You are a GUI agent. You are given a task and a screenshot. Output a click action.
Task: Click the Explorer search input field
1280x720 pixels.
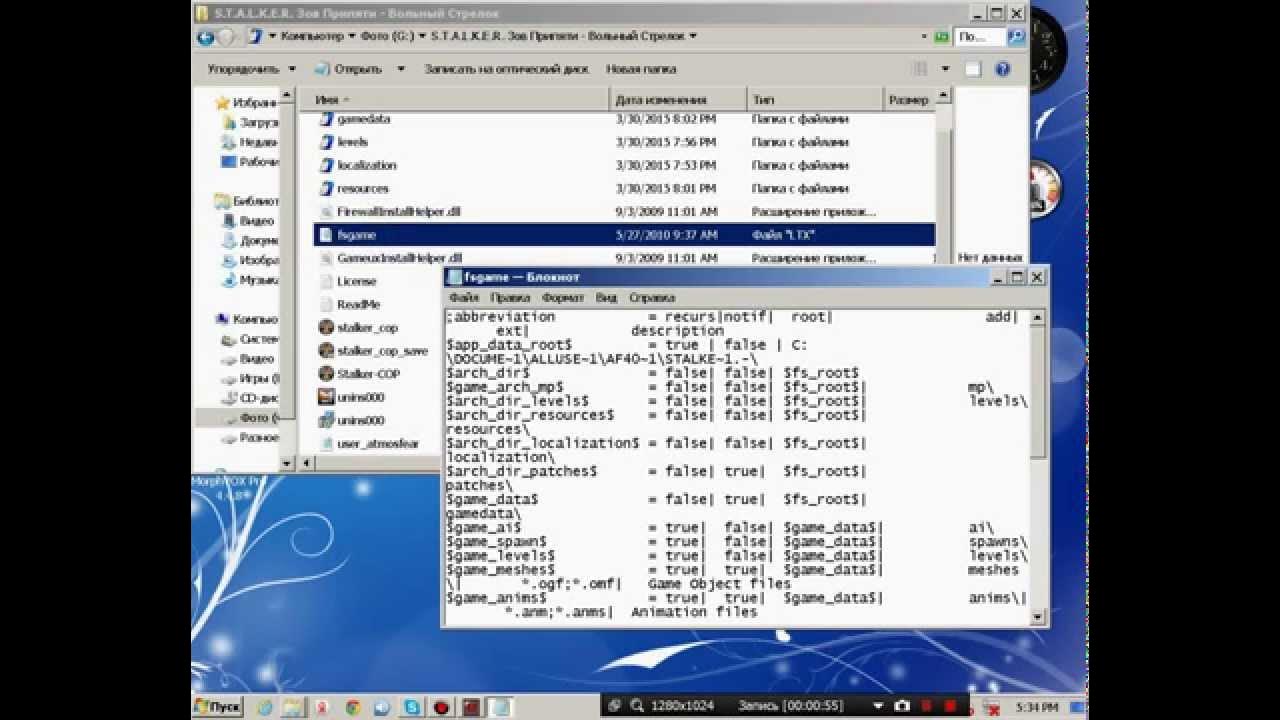[980, 37]
